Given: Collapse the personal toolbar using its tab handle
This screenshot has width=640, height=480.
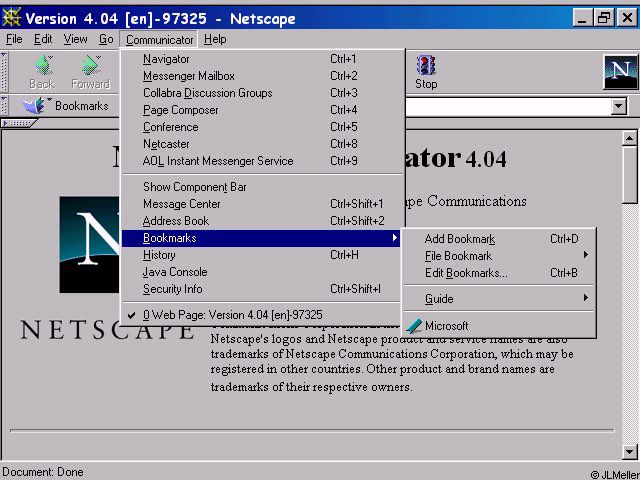Looking at the screenshot, I should [19, 123].
